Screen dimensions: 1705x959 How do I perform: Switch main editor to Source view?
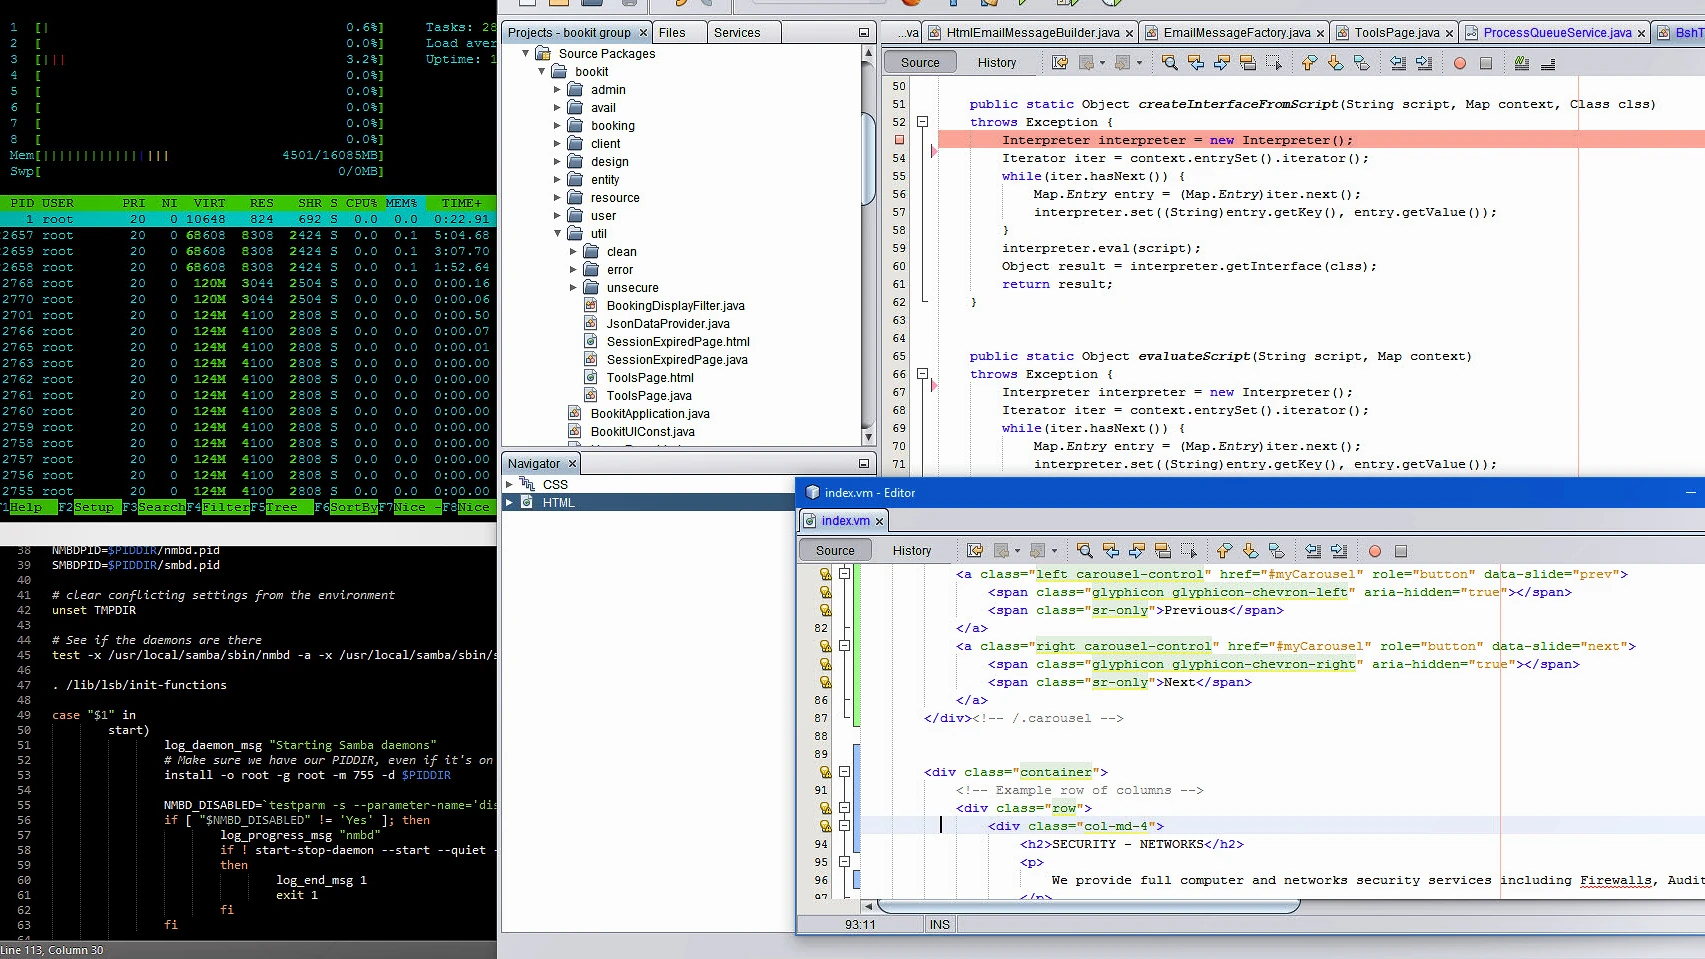point(920,62)
